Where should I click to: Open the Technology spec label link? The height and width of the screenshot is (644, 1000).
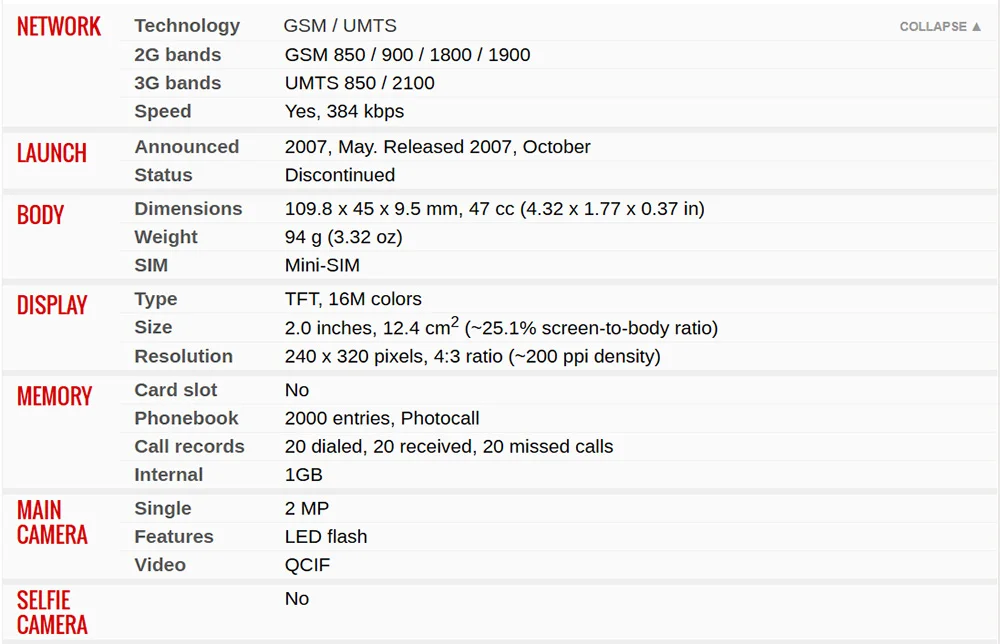pyautogui.click(x=187, y=26)
